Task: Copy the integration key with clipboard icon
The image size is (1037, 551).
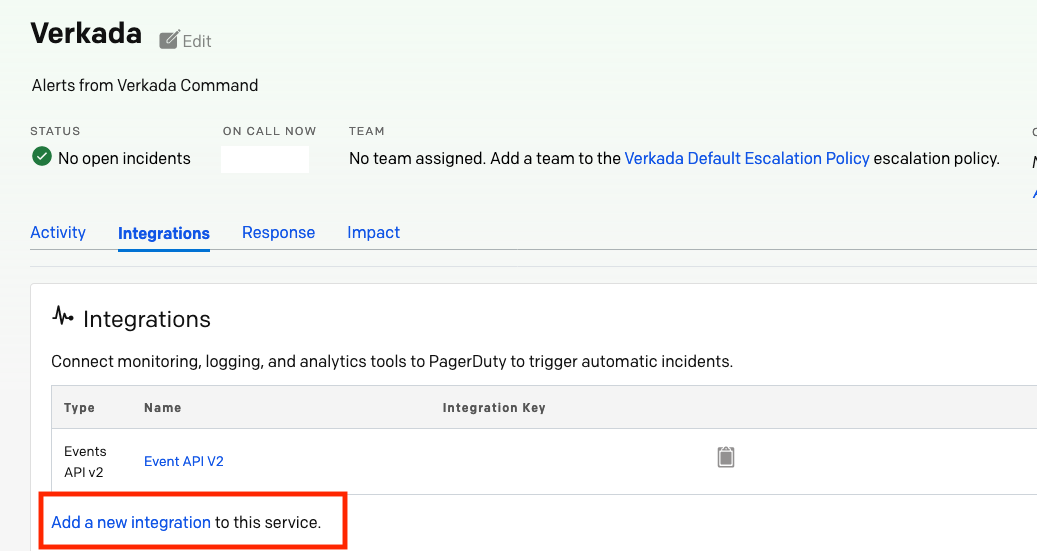Action: click(726, 456)
